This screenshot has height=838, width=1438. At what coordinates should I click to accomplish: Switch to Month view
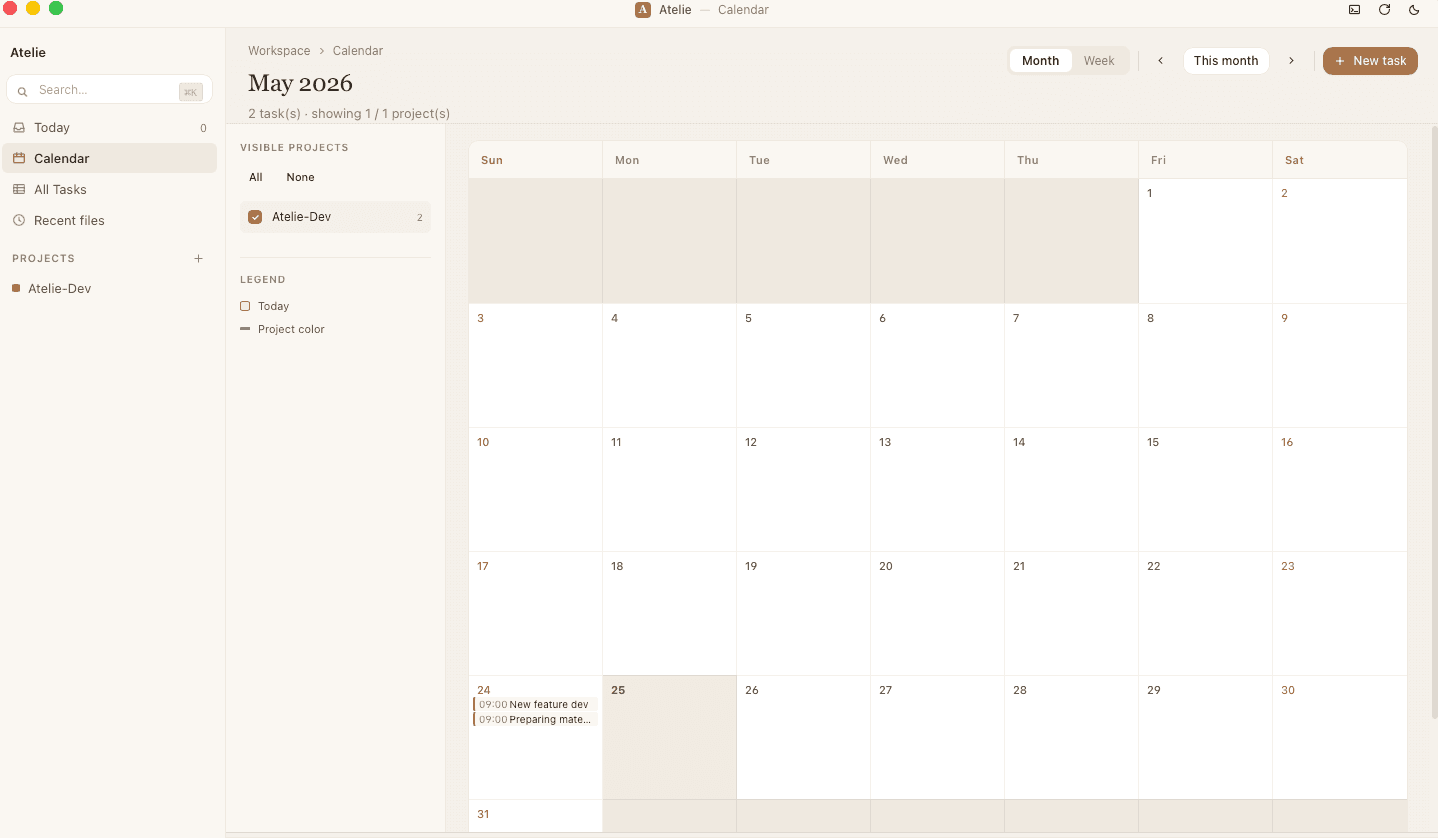1040,61
